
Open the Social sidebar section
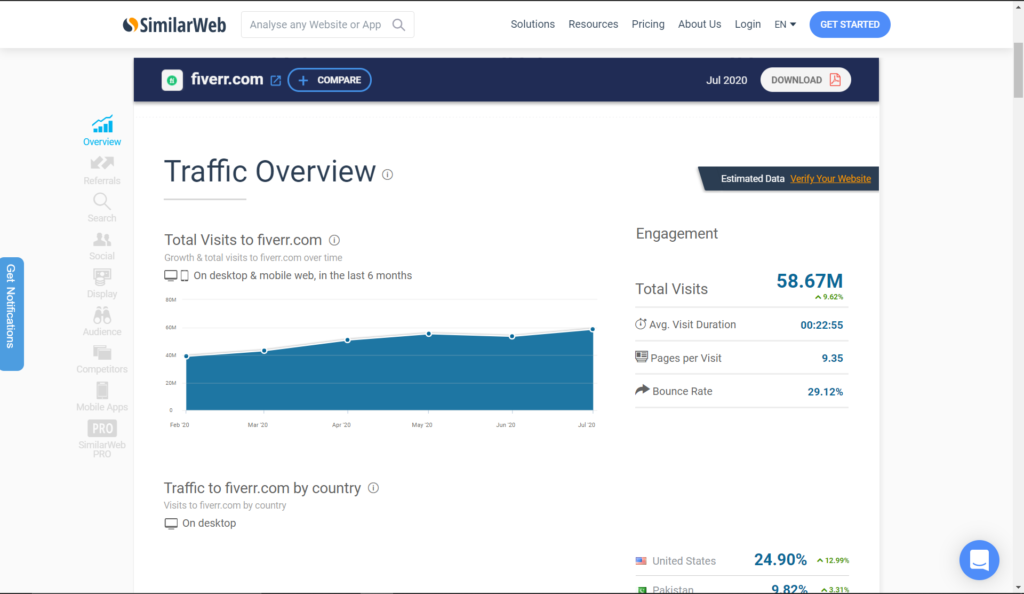coord(102,240)
